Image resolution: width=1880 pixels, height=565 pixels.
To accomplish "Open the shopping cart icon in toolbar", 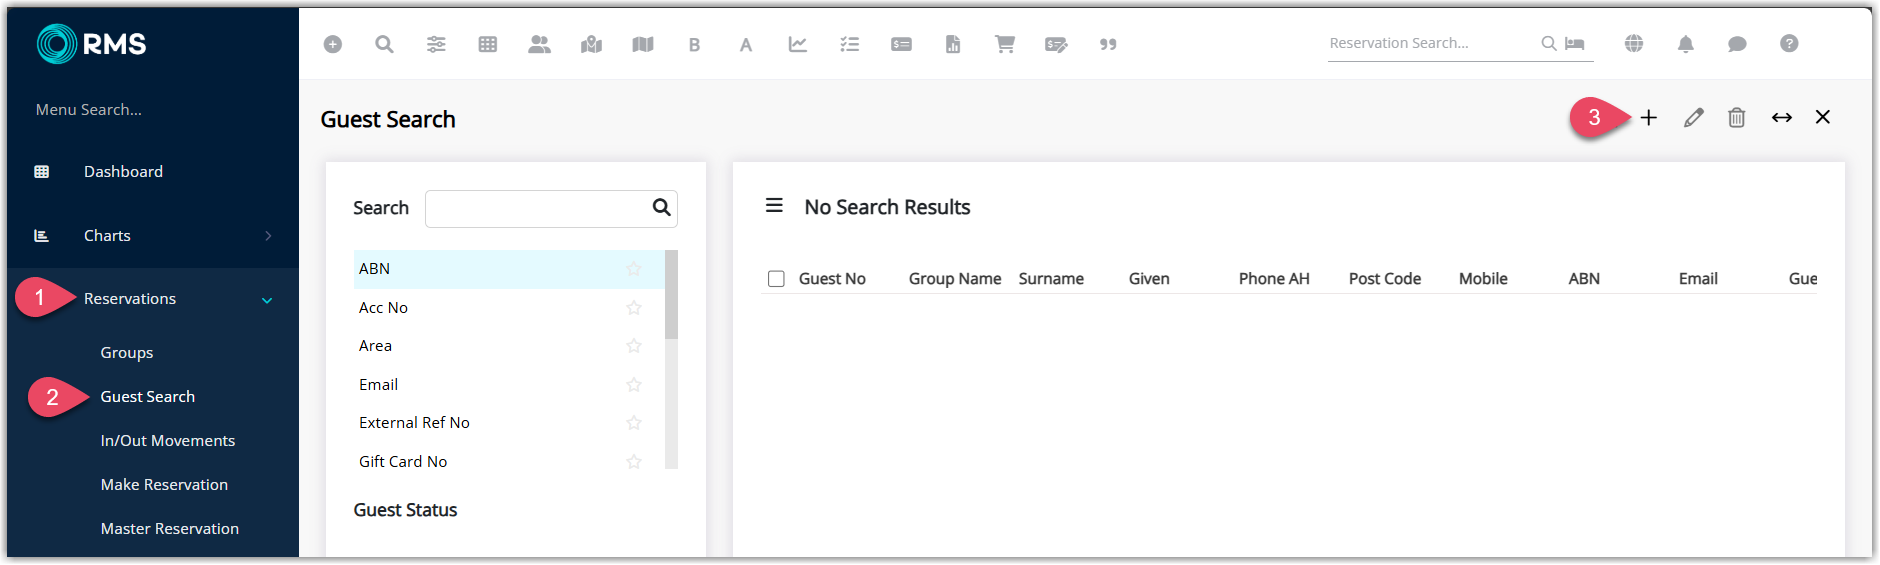I will (1005, 44).
